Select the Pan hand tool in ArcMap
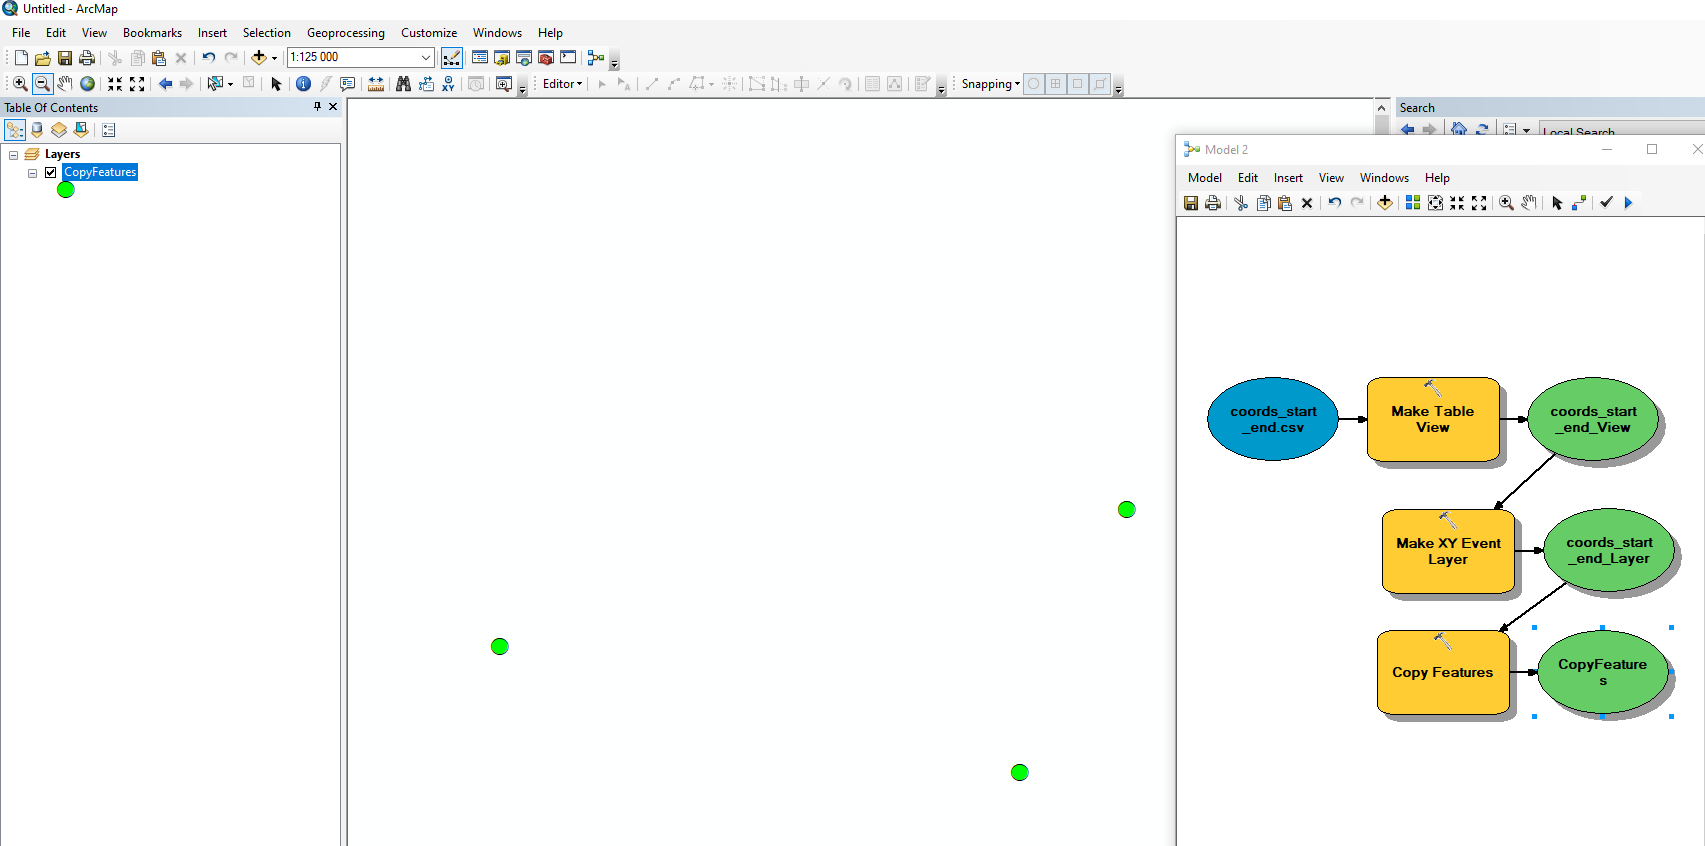 (x=64, y=84)
